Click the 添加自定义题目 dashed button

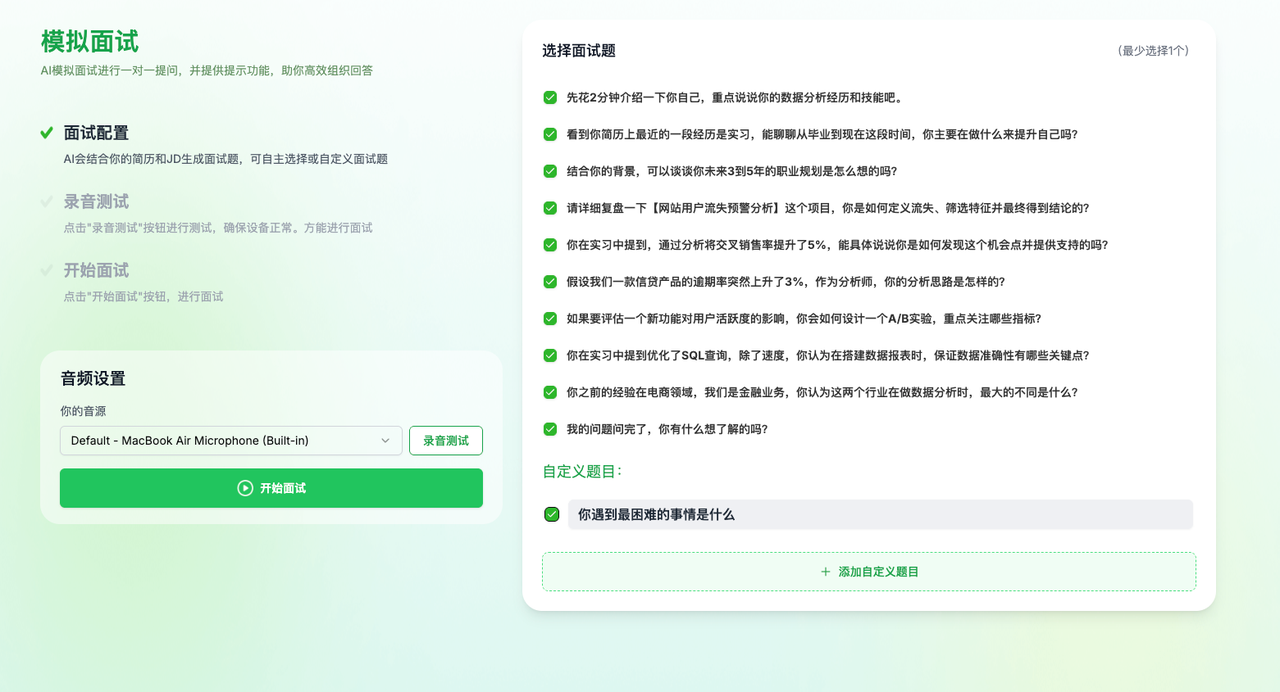[x=868, y=571]
